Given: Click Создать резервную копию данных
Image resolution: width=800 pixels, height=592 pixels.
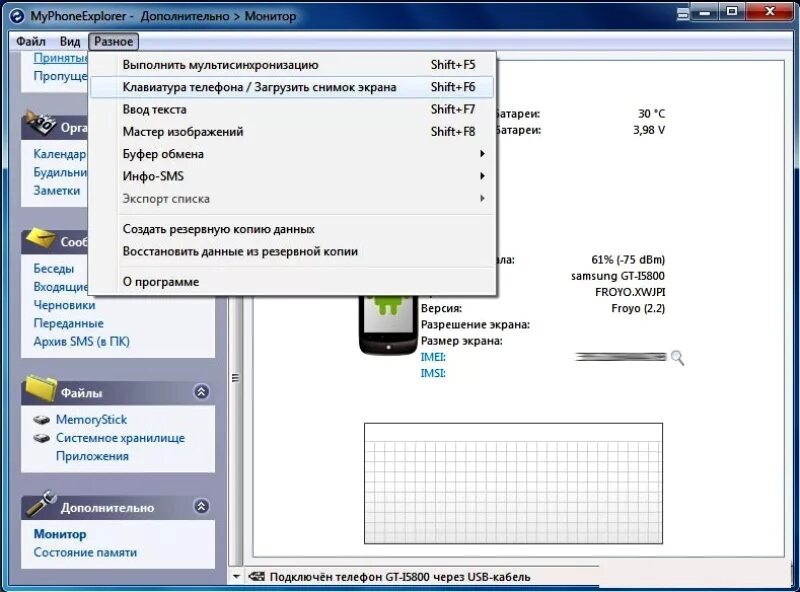Looking at the screenshot, I should click(x=292, y=229).
